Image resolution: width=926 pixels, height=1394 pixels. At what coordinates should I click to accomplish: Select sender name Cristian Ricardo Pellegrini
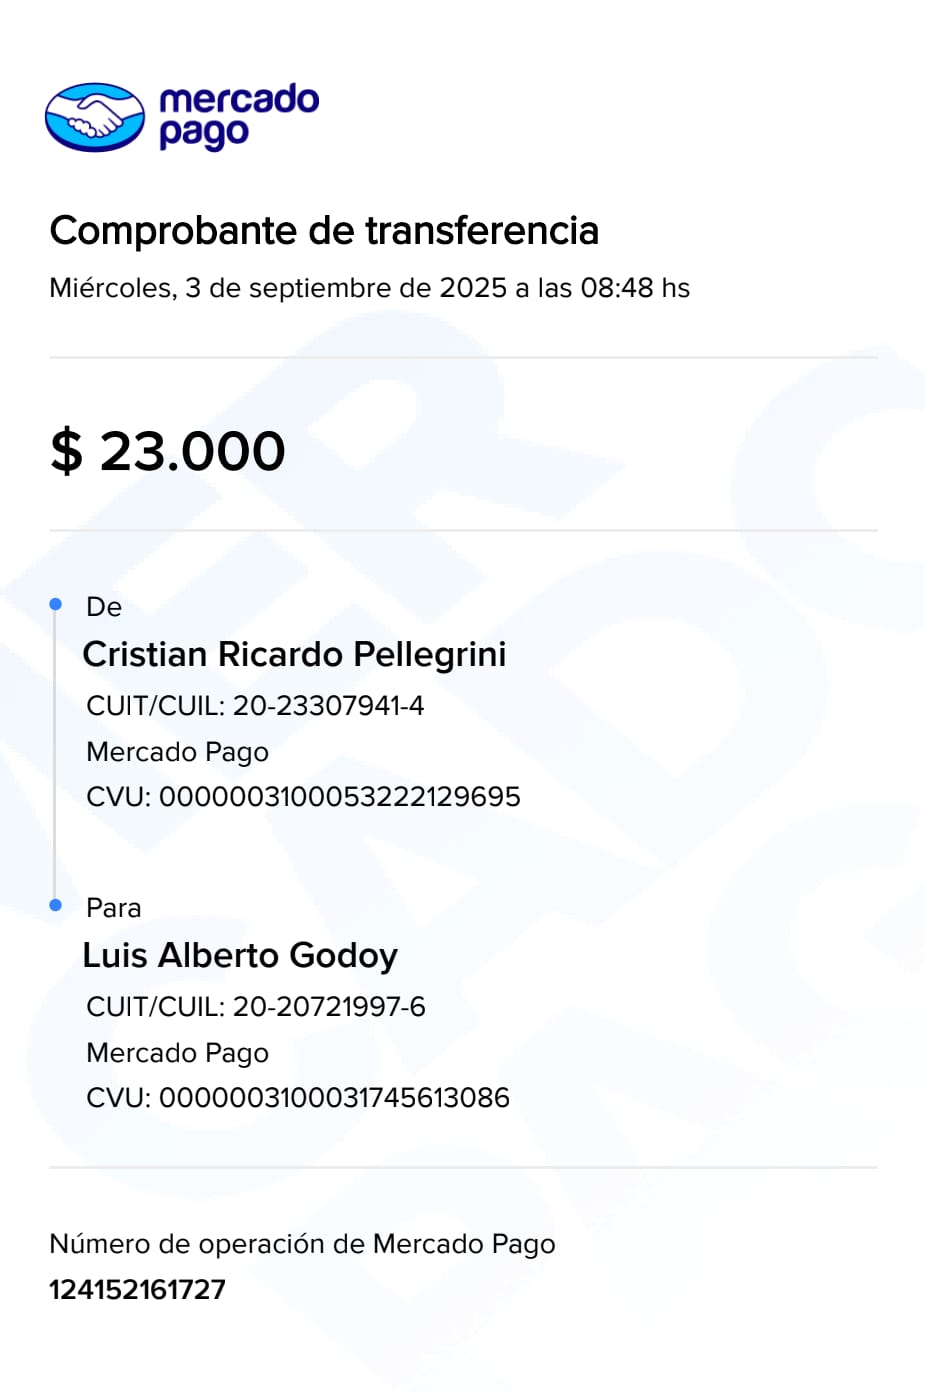tap(294, 655)
